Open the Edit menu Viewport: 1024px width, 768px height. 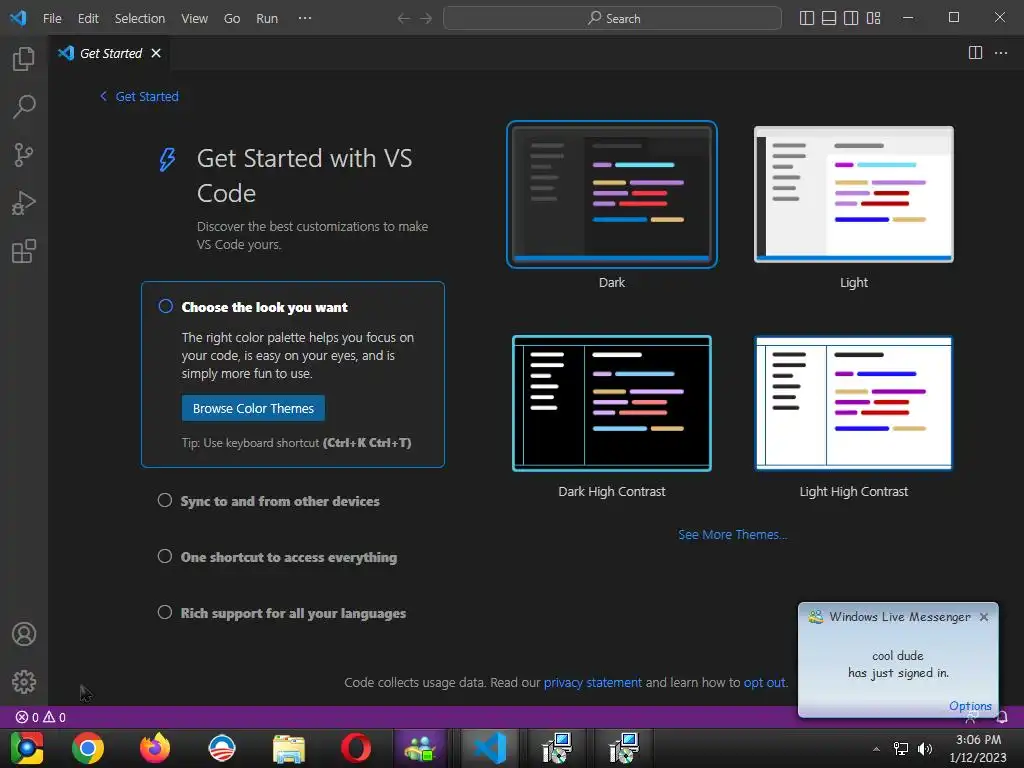(88, 18)
